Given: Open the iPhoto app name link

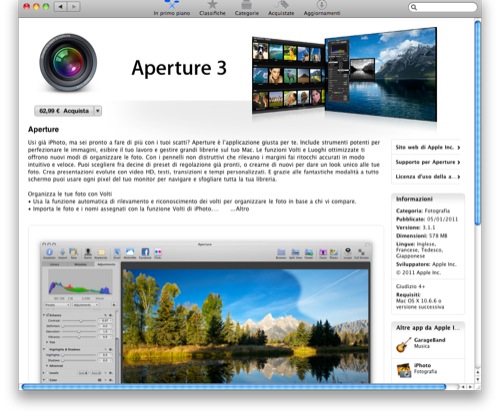Looking at the screenshot, I should 422,365.
